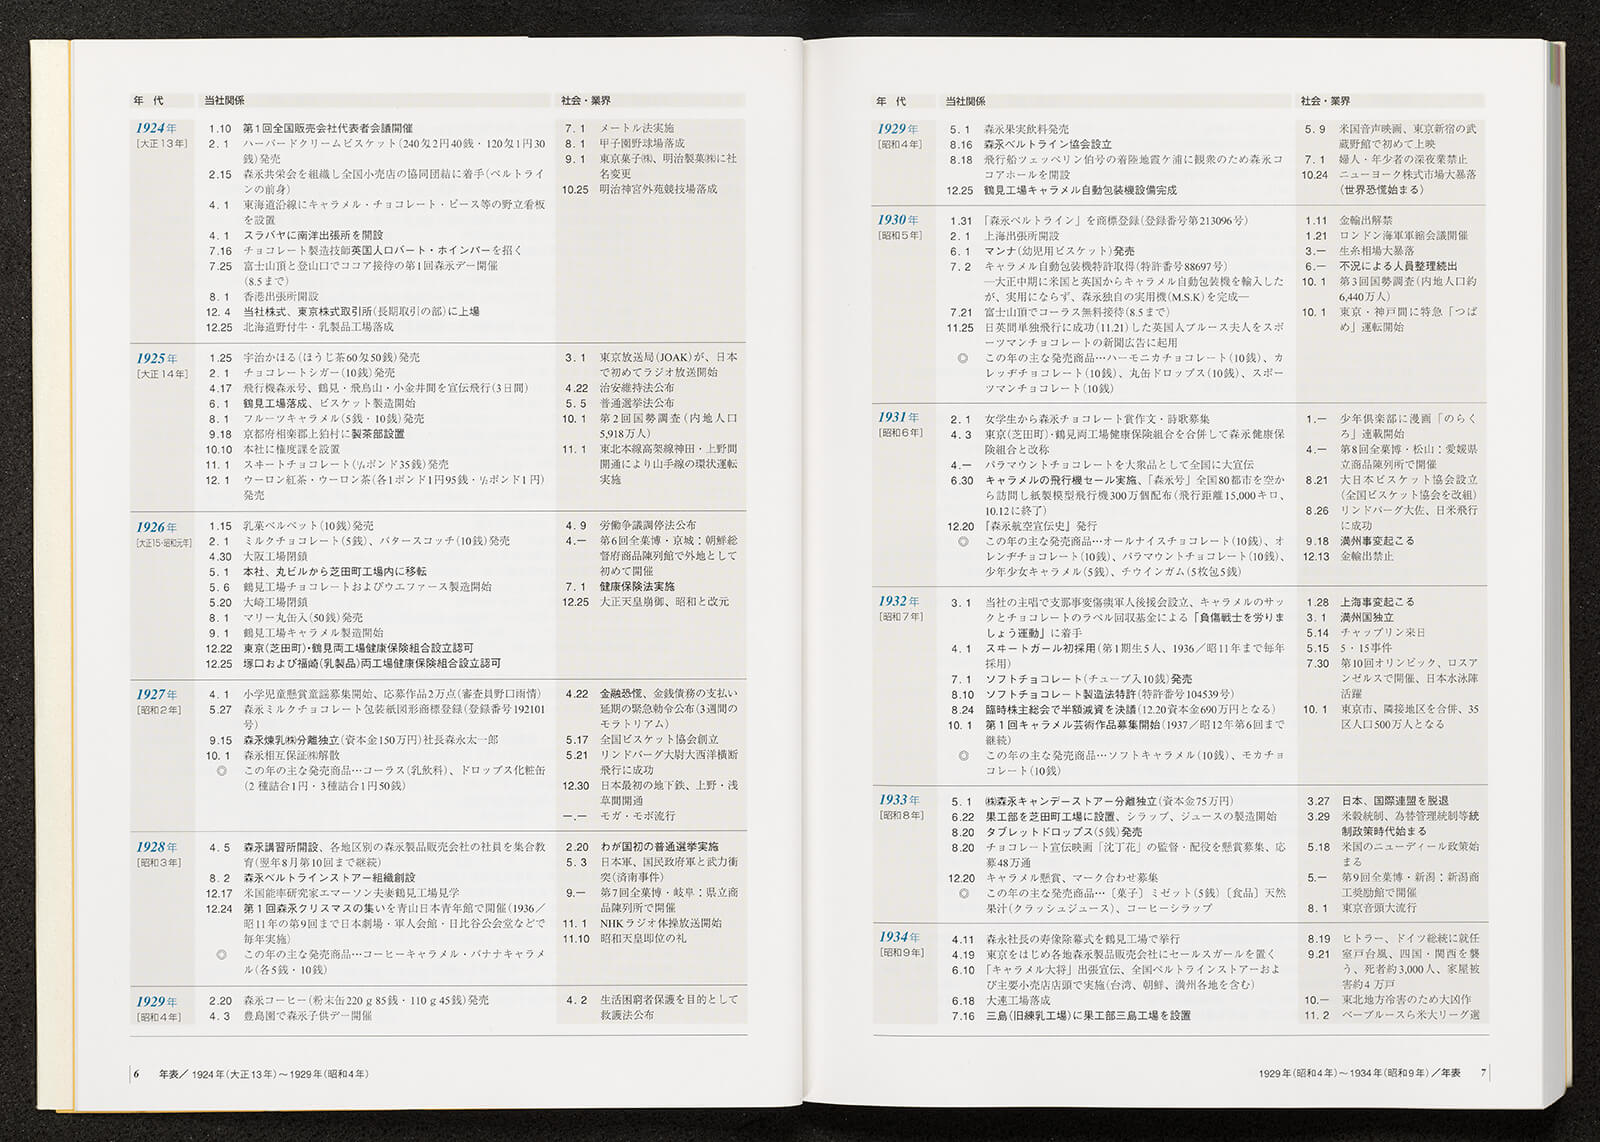This screenshot has width=1600, height=1142.
Task: Click the "[昭和2年]" era label
Action: (159, 710)
